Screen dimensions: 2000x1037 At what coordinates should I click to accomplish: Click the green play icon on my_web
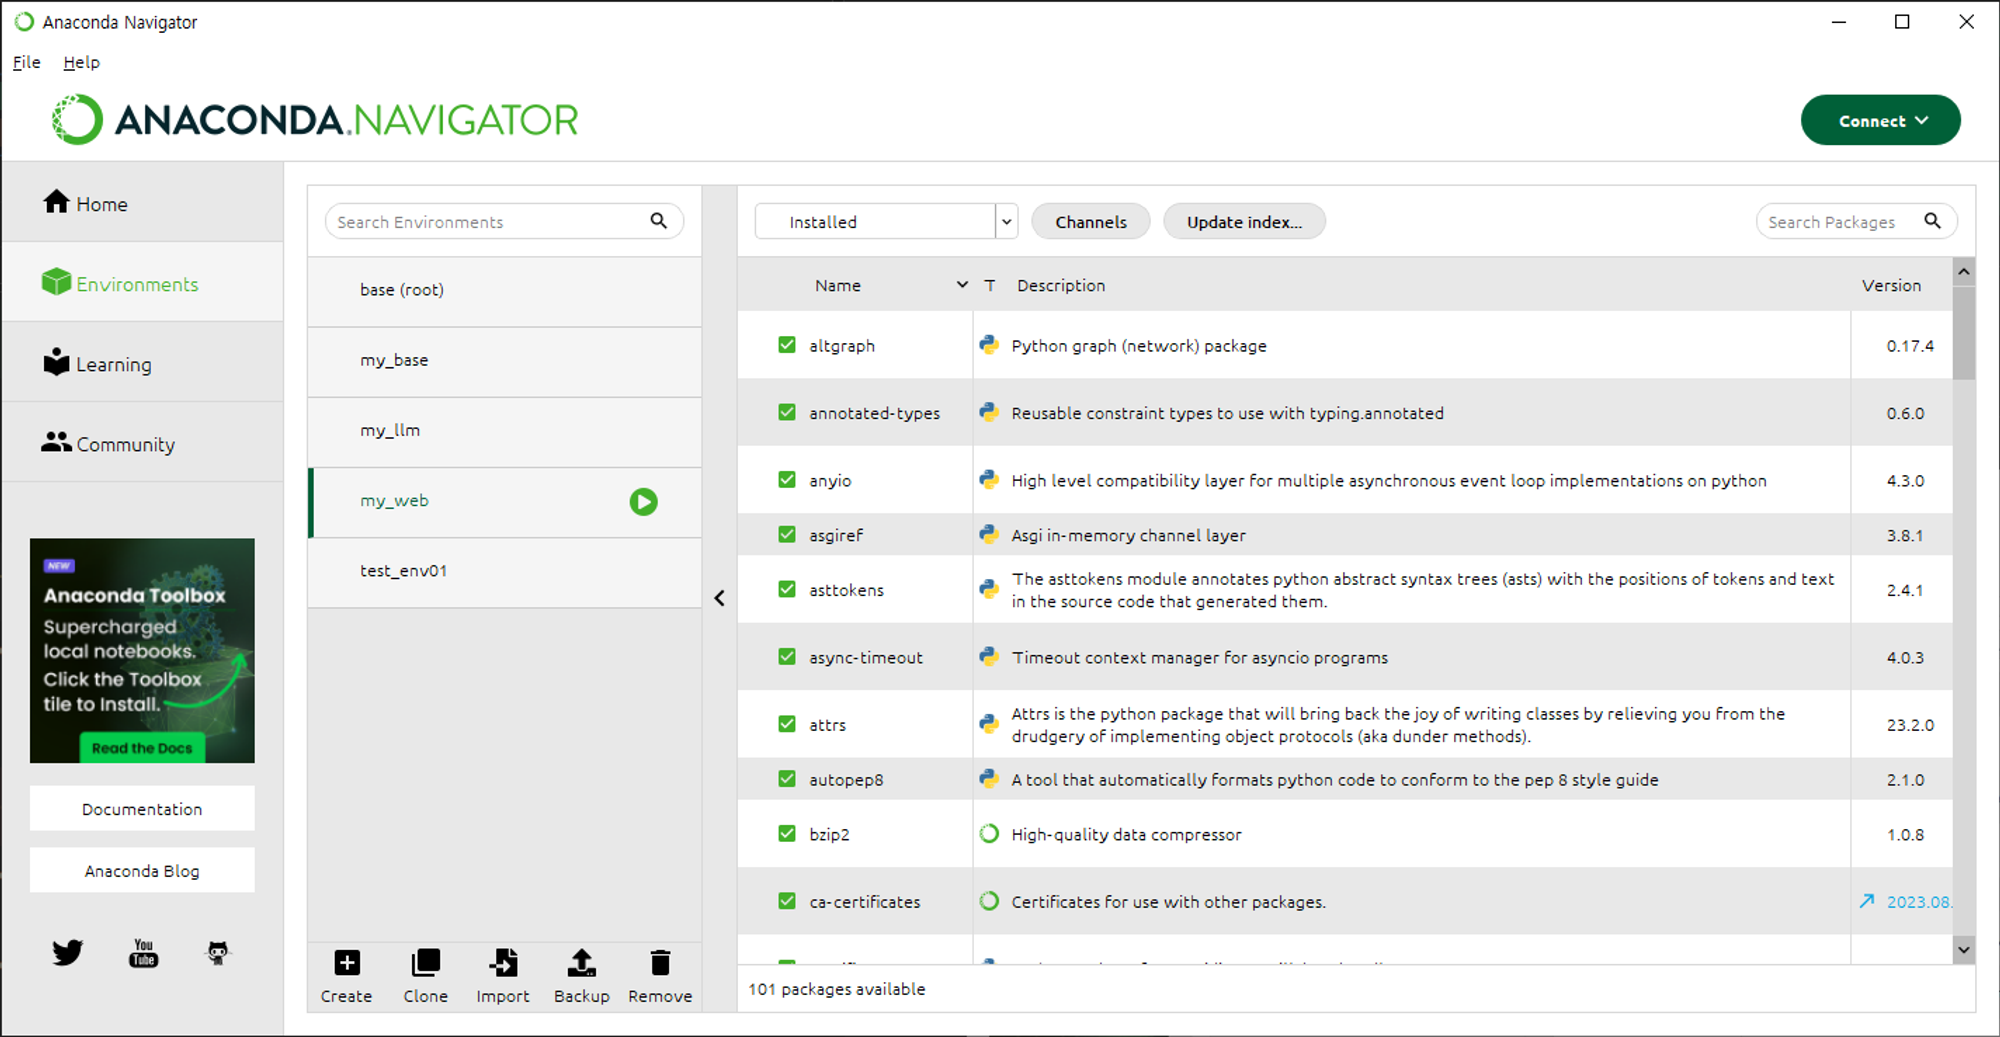643,501
